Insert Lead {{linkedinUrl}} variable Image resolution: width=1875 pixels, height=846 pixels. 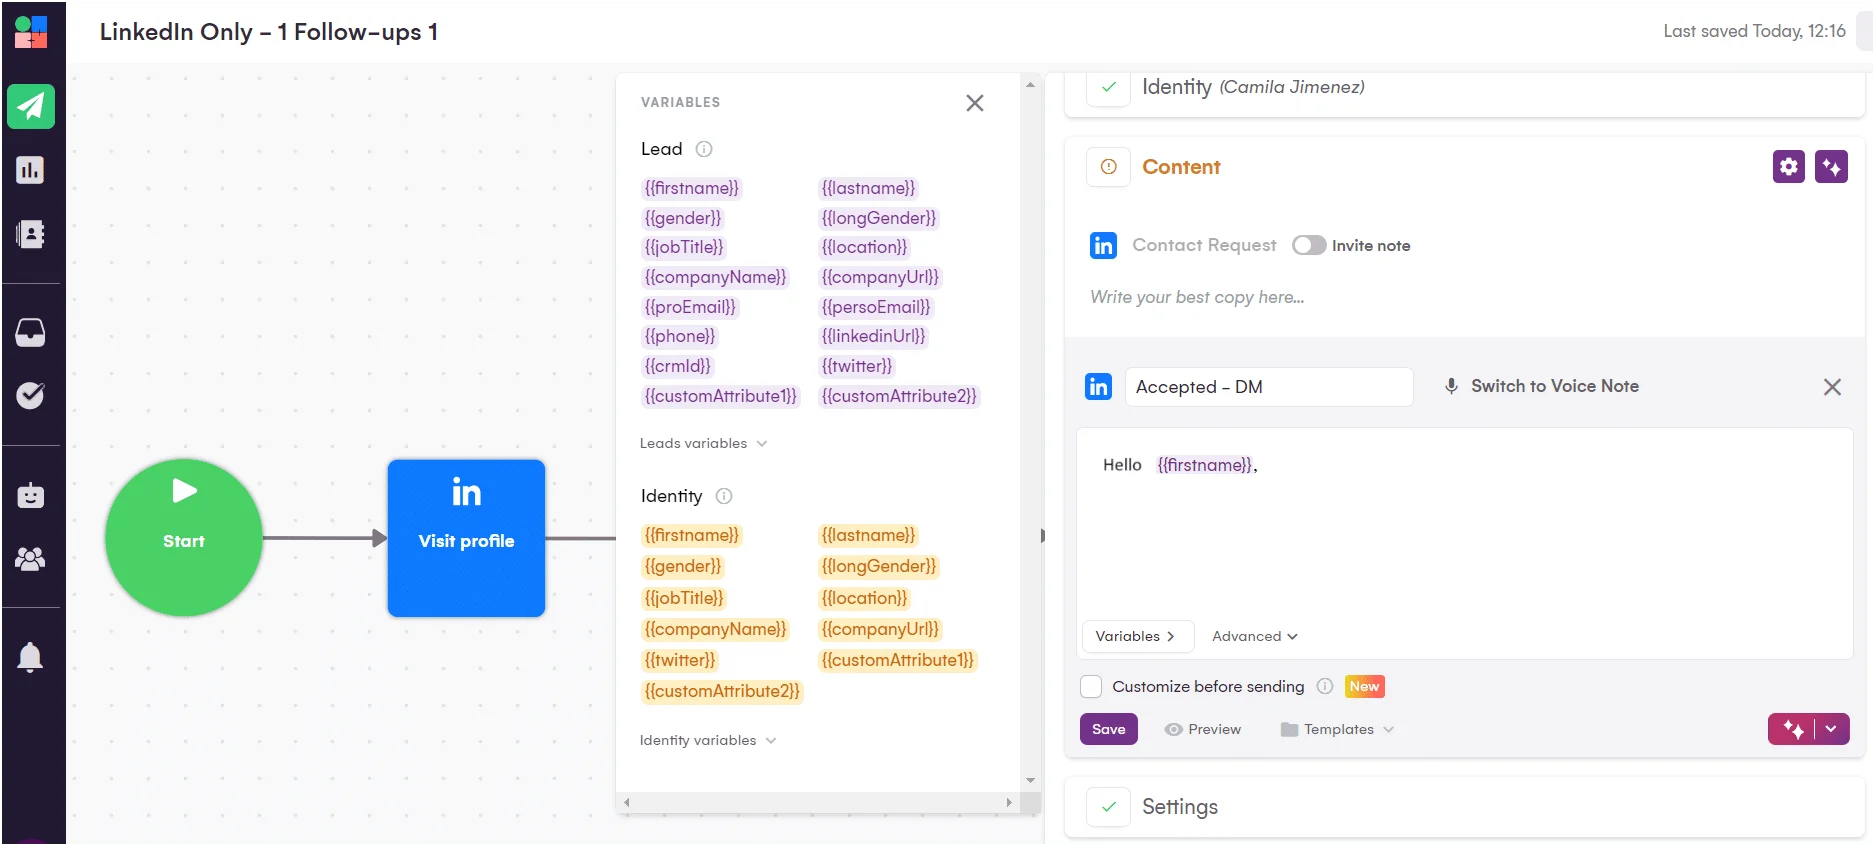pyautogui.click(x=874, y=336)
